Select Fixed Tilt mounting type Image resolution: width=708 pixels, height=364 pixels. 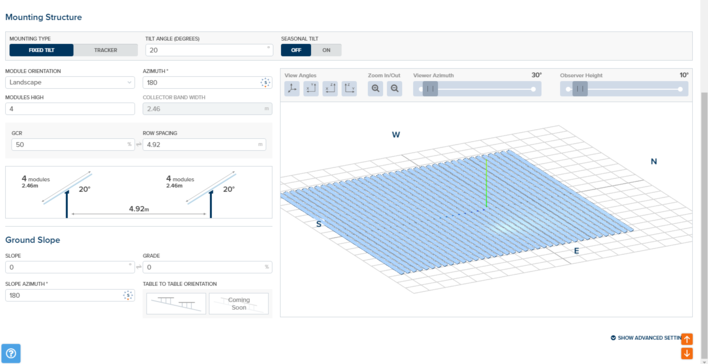[42, 50]
